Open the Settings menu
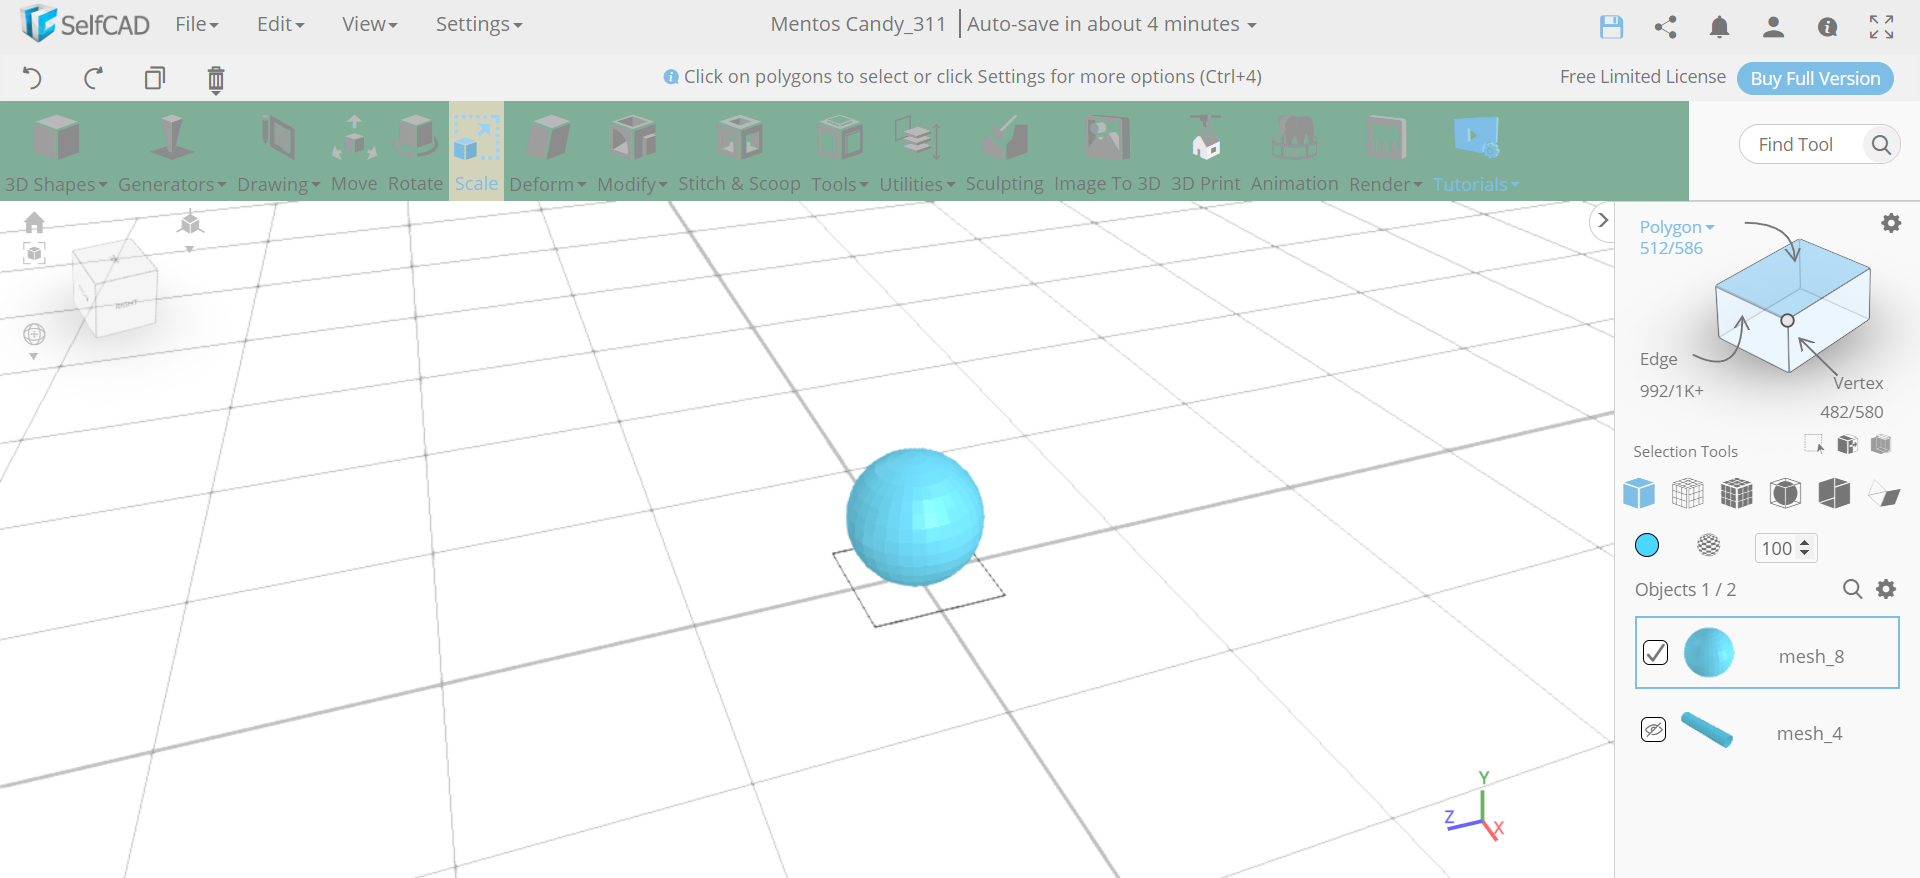The width and height of the screenshot is (1920, 878). [x=479, y=24]
